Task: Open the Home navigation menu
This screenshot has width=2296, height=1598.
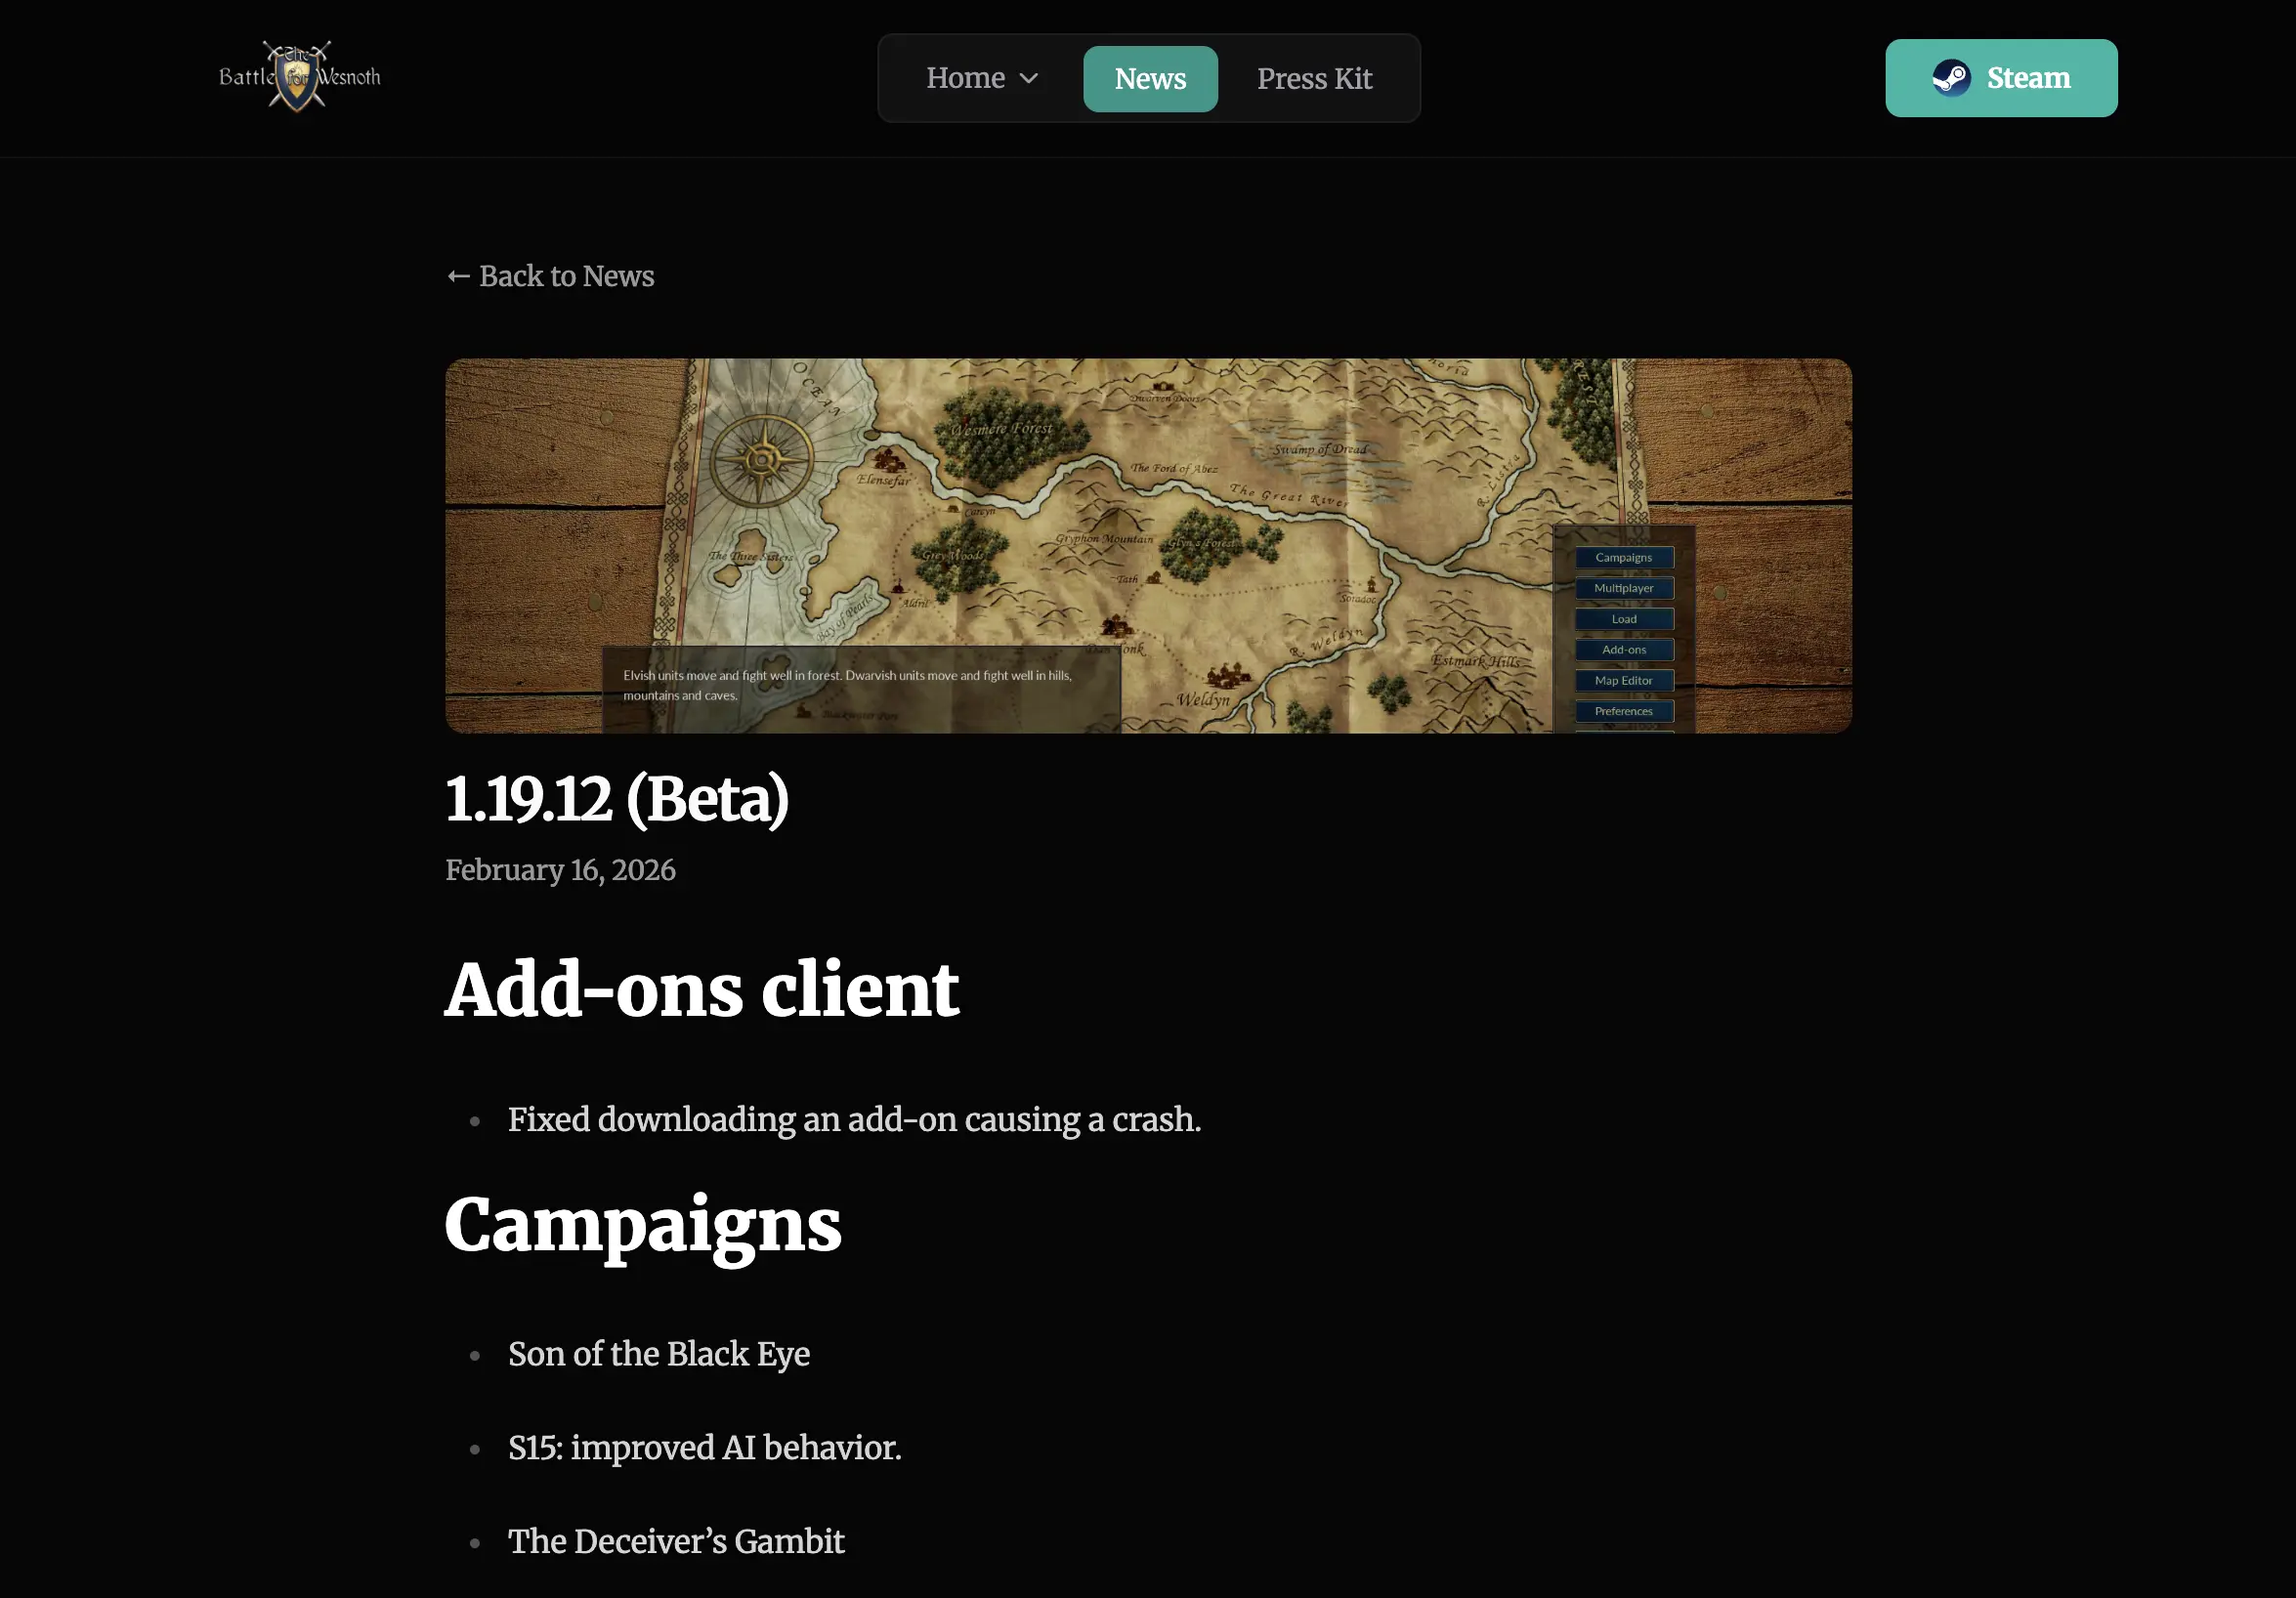Action: point(965,78)
